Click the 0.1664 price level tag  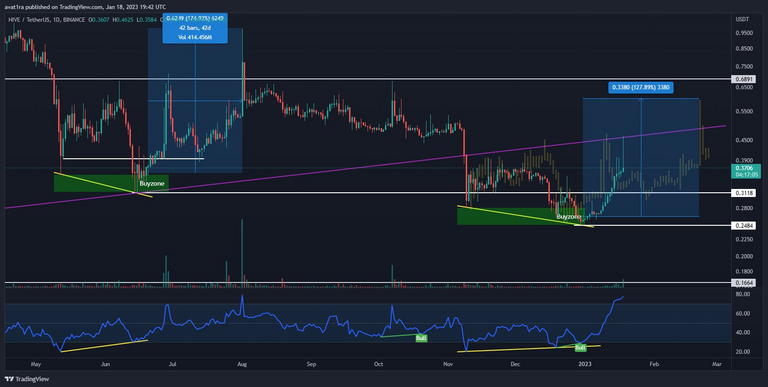(744, 283)
